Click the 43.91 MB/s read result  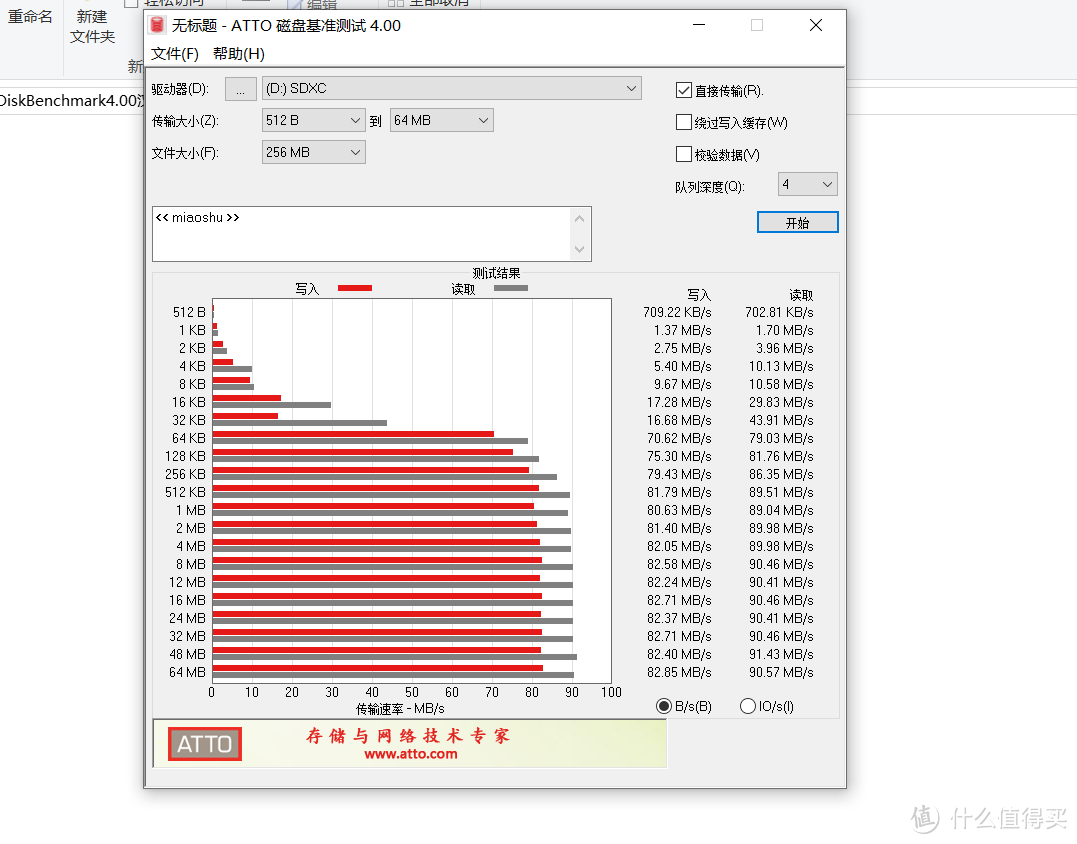(x=781, y=420)
